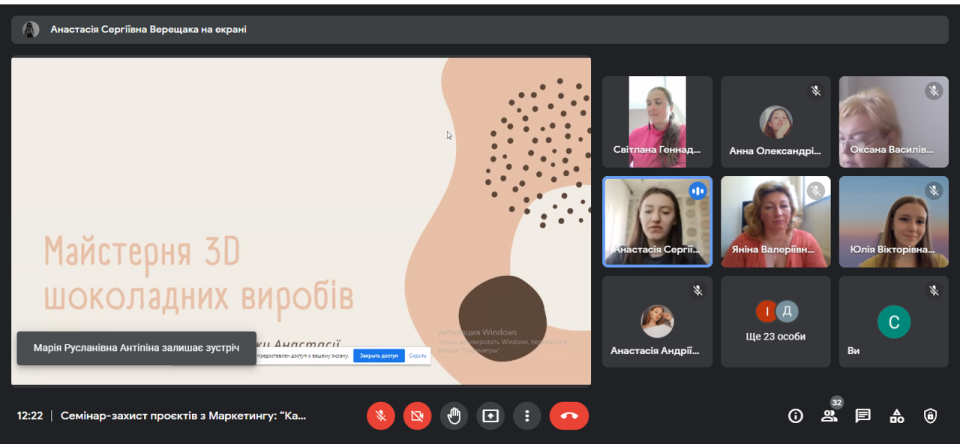Select Анастасія Сергії... speaking tile

(657, 222)
